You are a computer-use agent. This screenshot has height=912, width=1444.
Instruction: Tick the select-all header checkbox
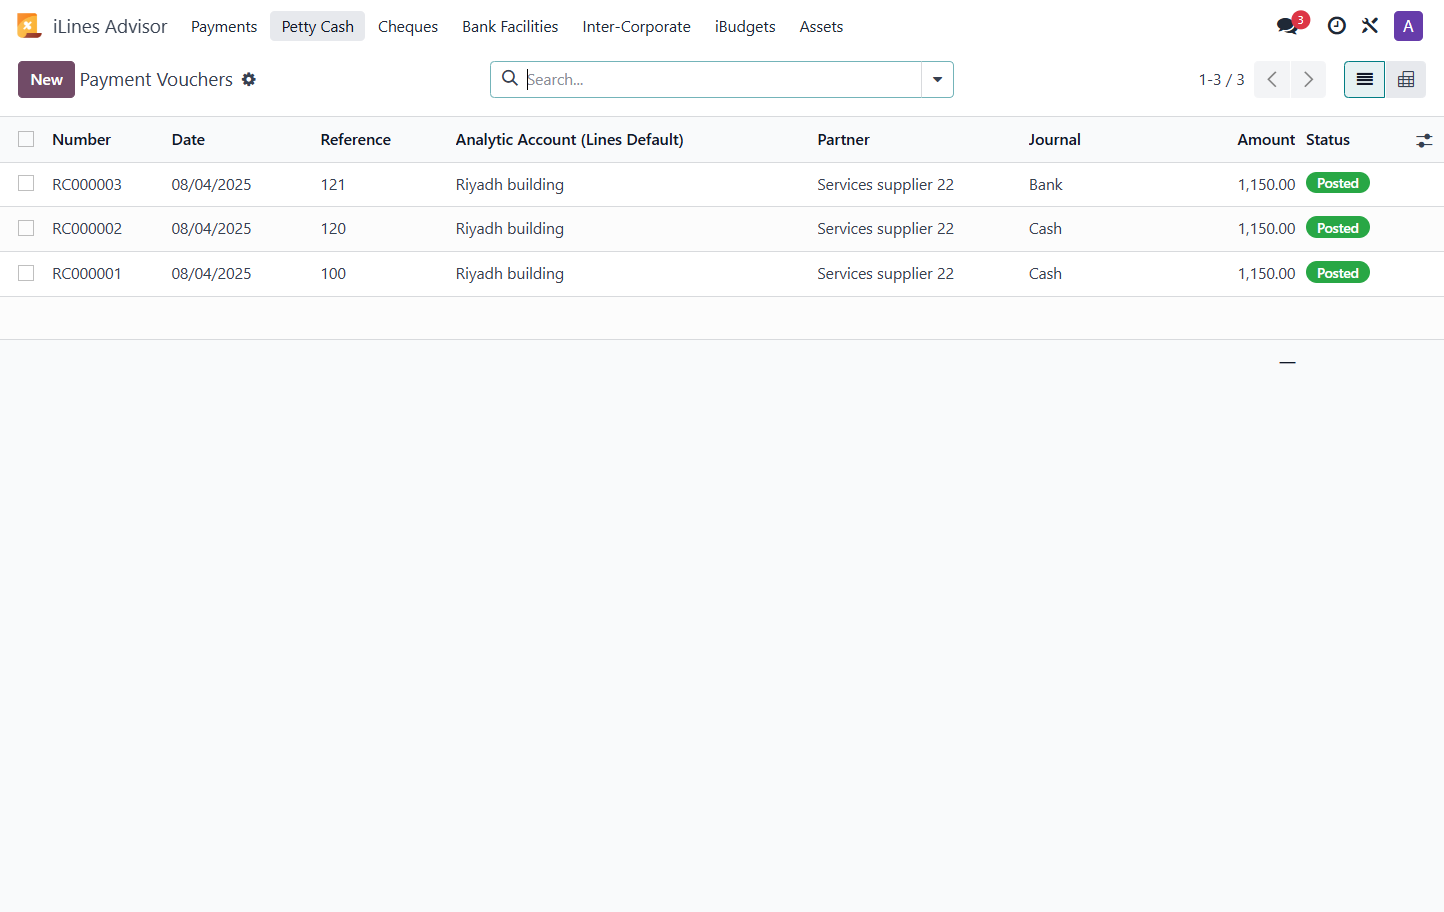26,139
